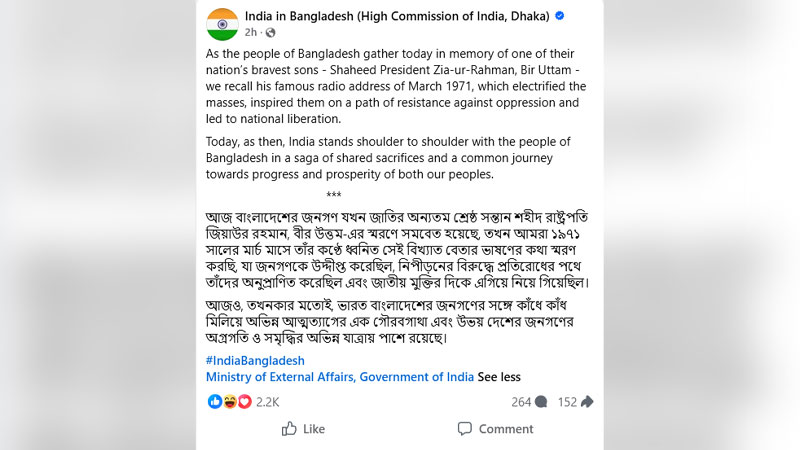Collapse the post with See less
The height and width of the screenshot is (450, 800).
(499, 377)
